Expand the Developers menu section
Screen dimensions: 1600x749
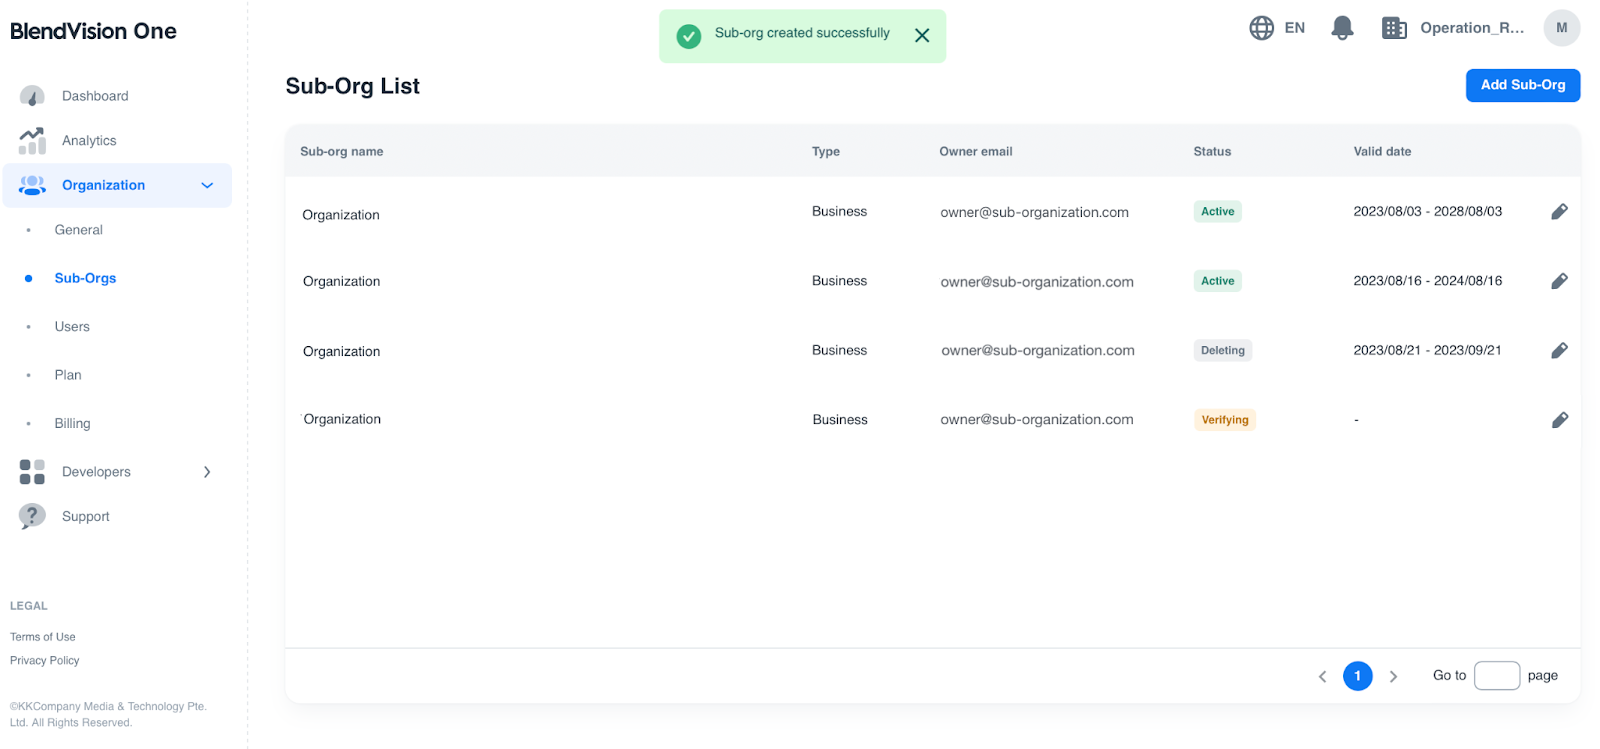point(207,472)
